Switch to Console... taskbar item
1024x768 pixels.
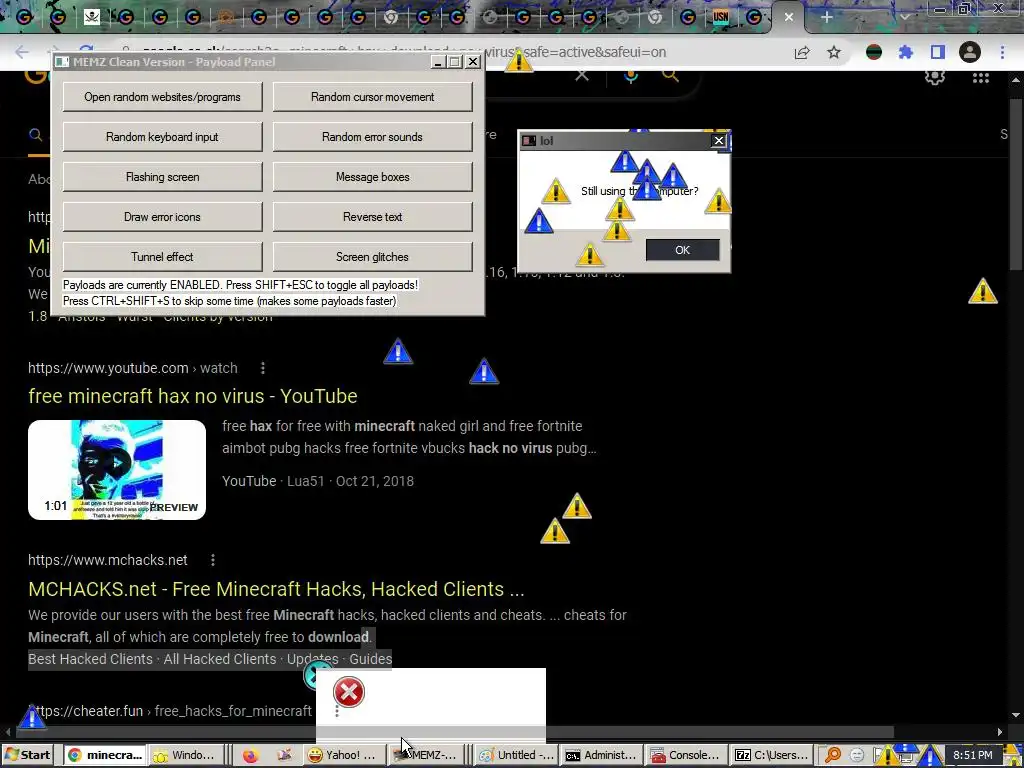coord(686,755)
